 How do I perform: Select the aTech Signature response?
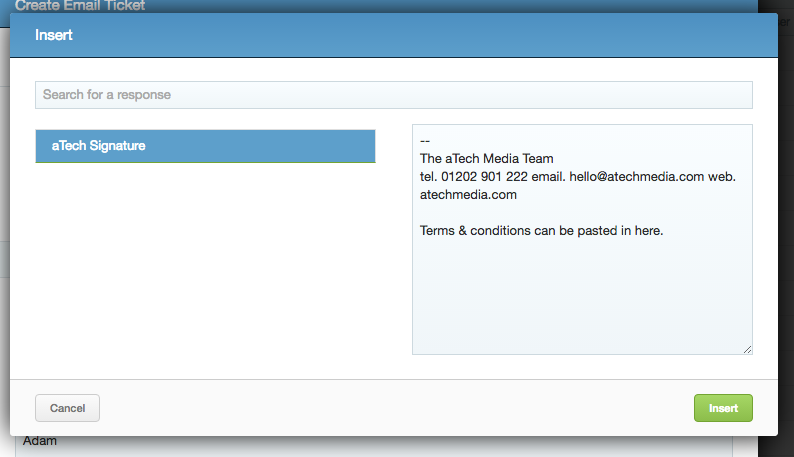(205, 146)
